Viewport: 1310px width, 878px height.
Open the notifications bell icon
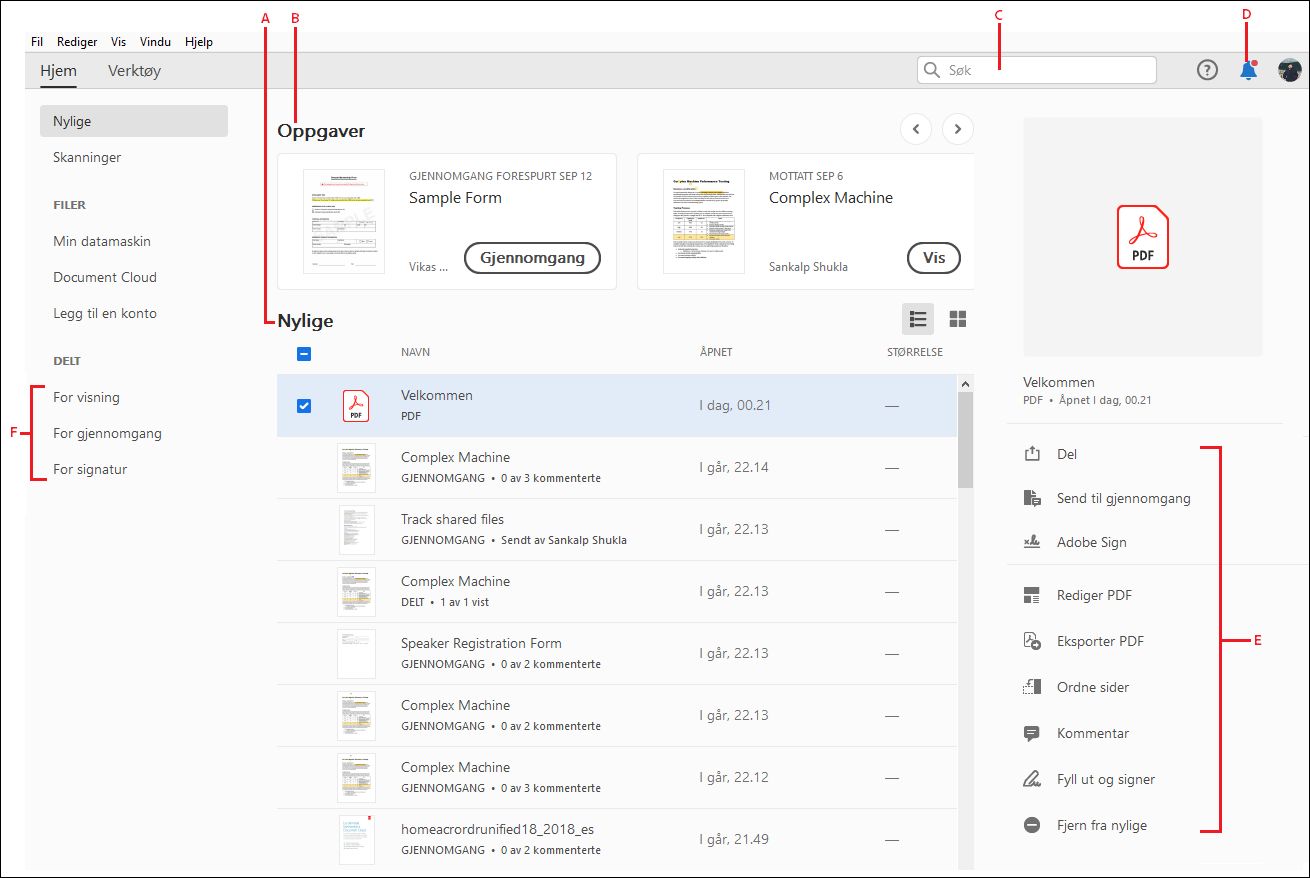tap(1248, 70)
